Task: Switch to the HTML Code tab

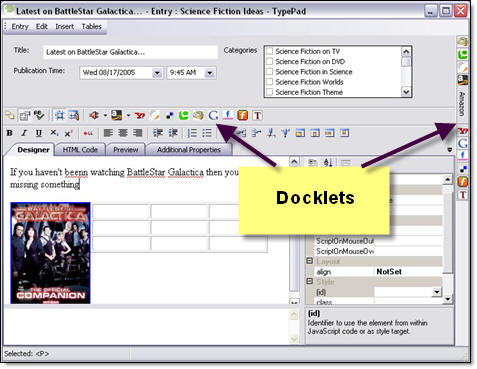Action: pyautogui.click(x=80, y=150)
